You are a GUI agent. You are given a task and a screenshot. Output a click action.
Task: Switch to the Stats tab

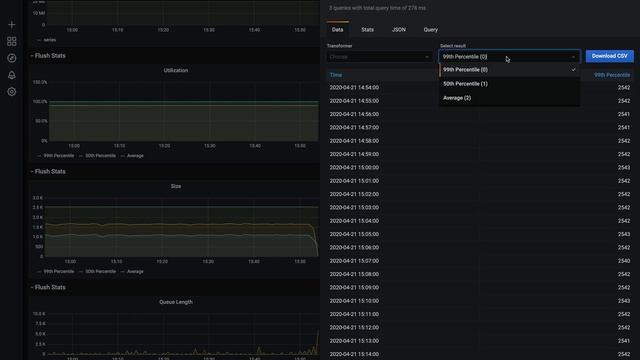point(367,29)
